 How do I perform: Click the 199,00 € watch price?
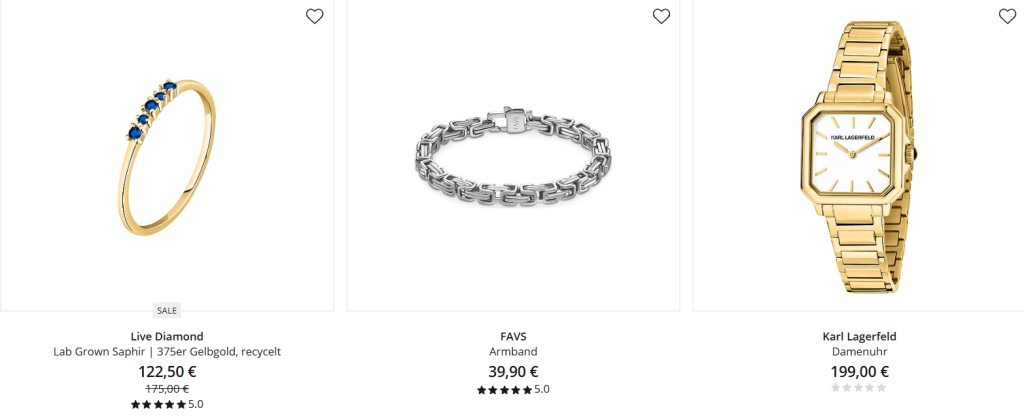(859, 372)
